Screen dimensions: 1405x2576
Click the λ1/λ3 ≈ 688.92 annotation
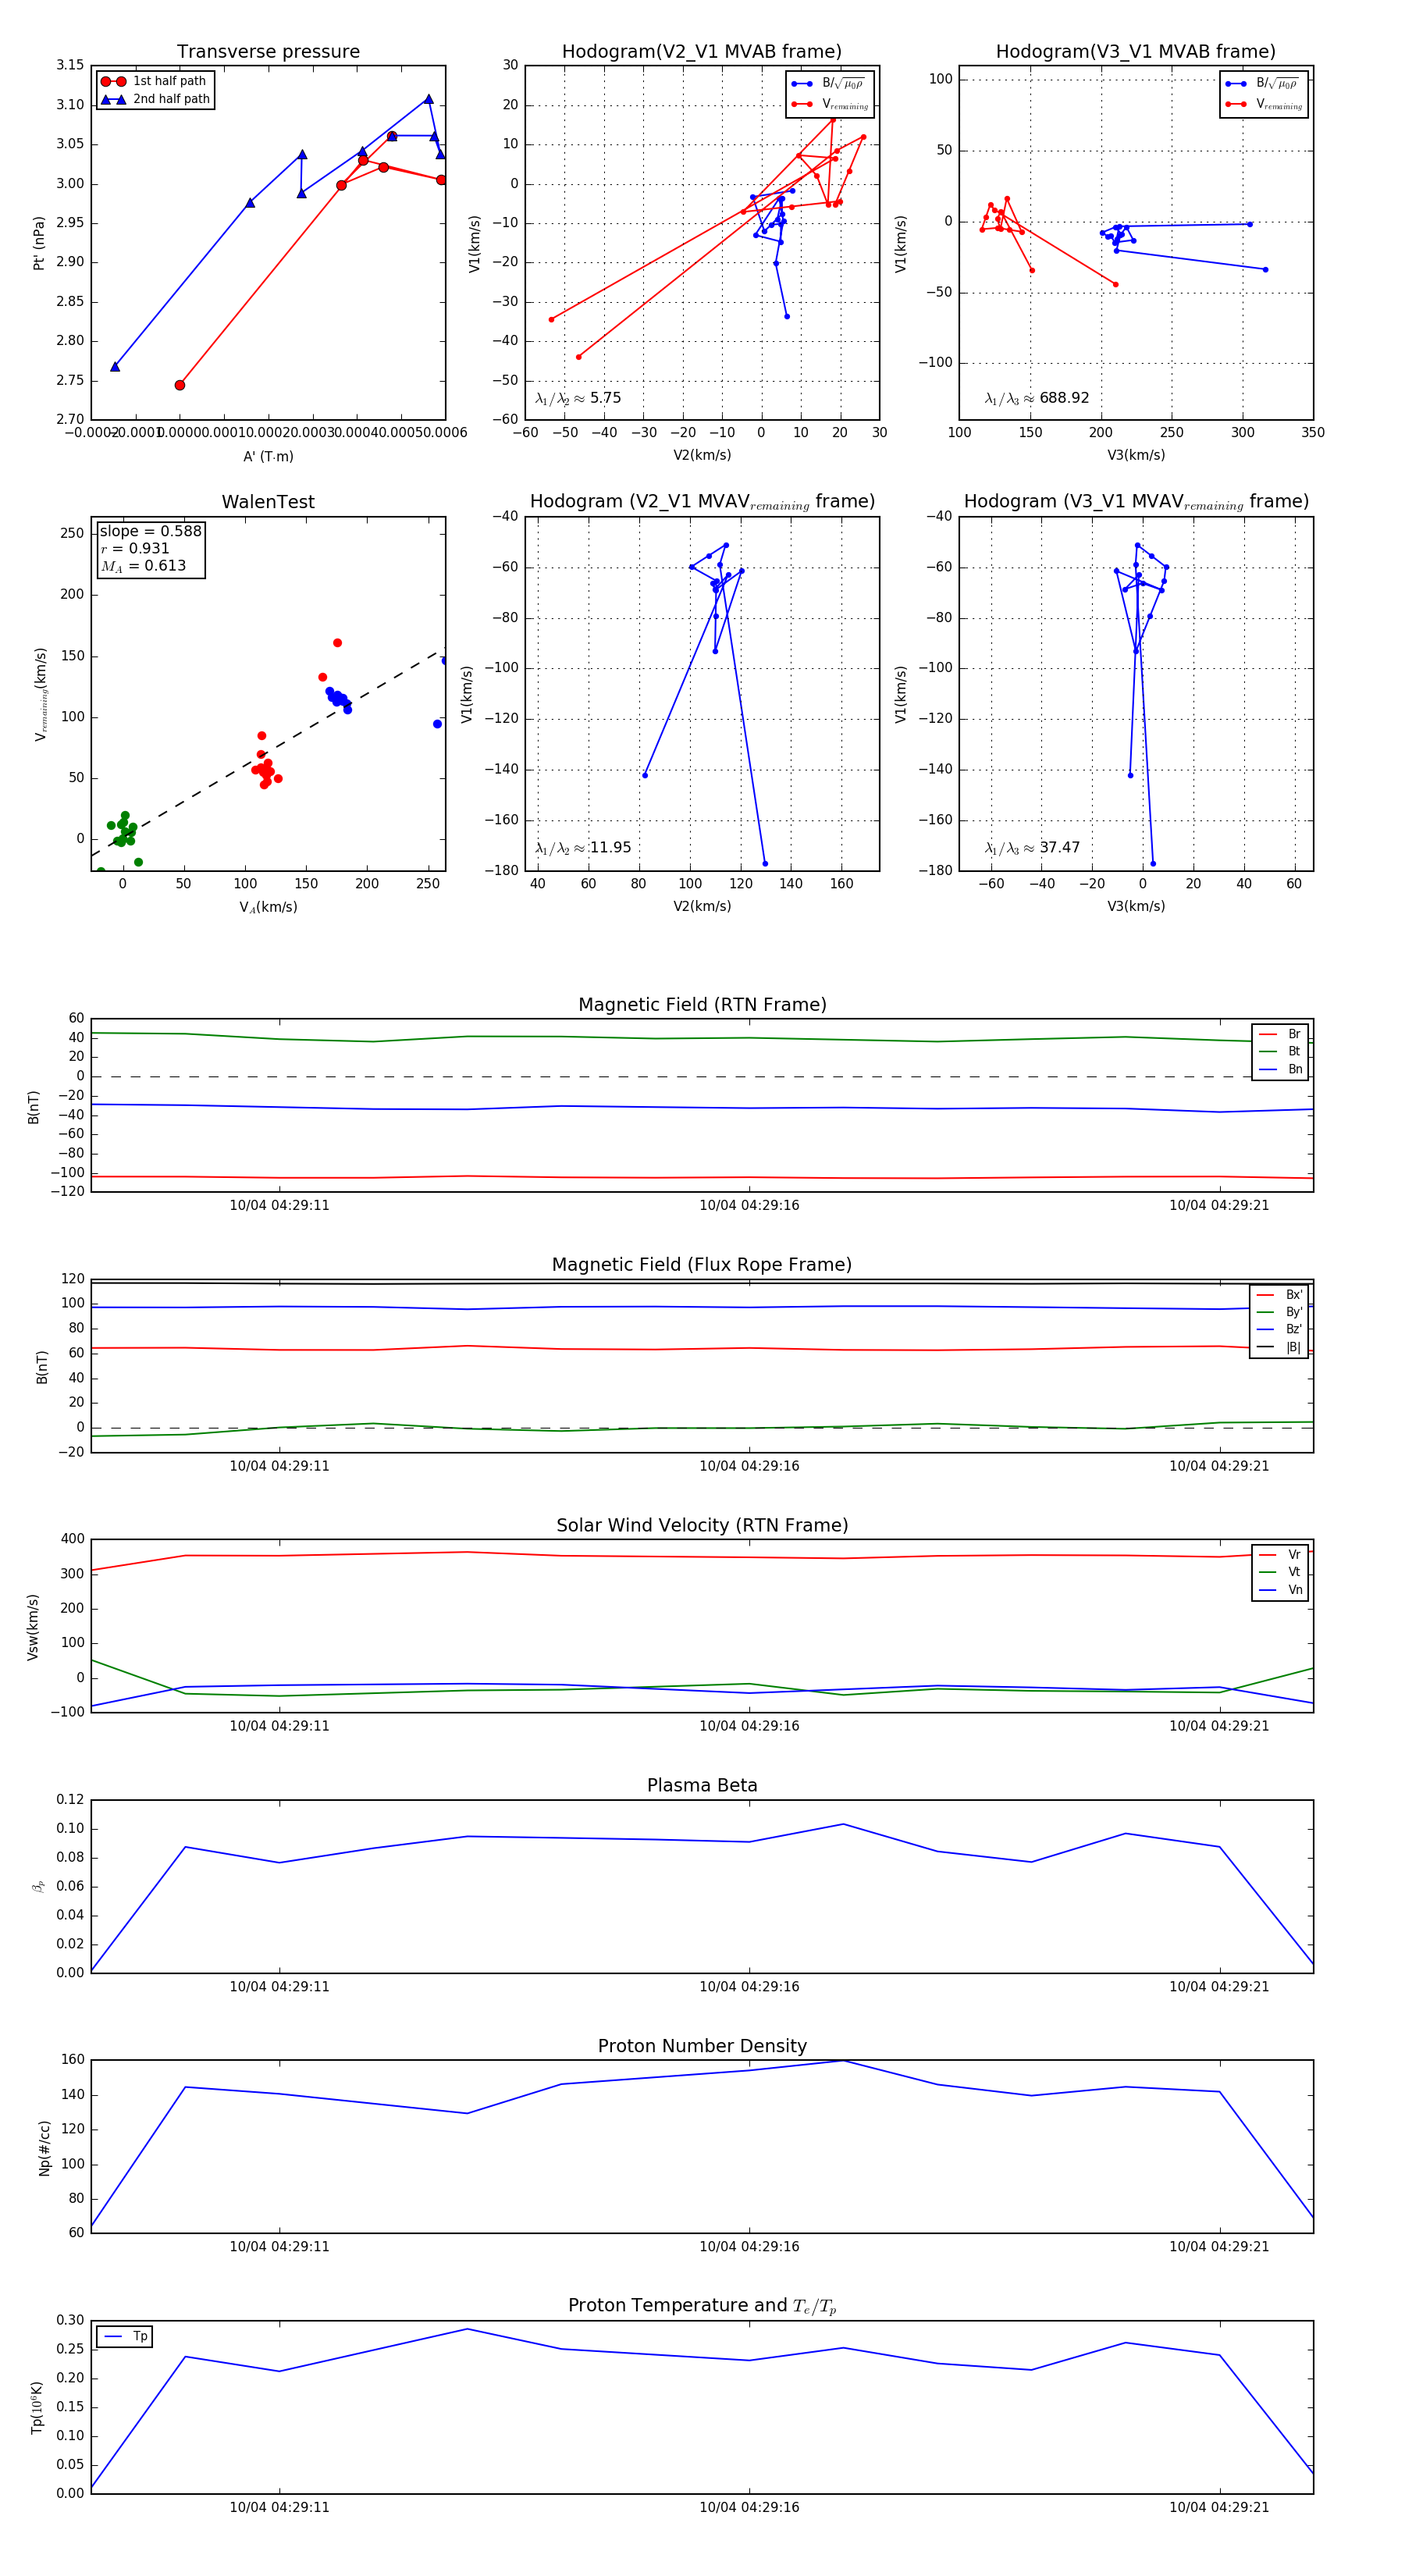coord(1036,398)
